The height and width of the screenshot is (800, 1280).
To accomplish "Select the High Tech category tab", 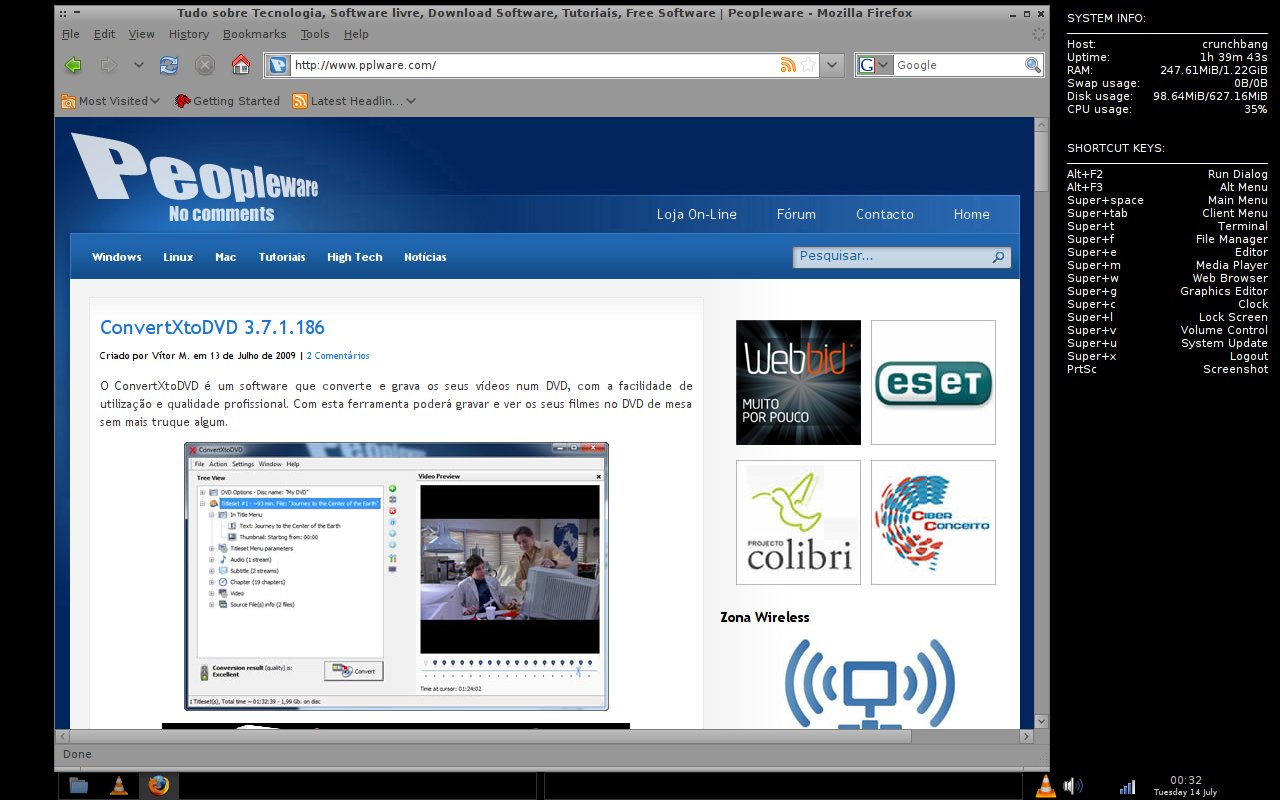I will (x=354, y=257).
